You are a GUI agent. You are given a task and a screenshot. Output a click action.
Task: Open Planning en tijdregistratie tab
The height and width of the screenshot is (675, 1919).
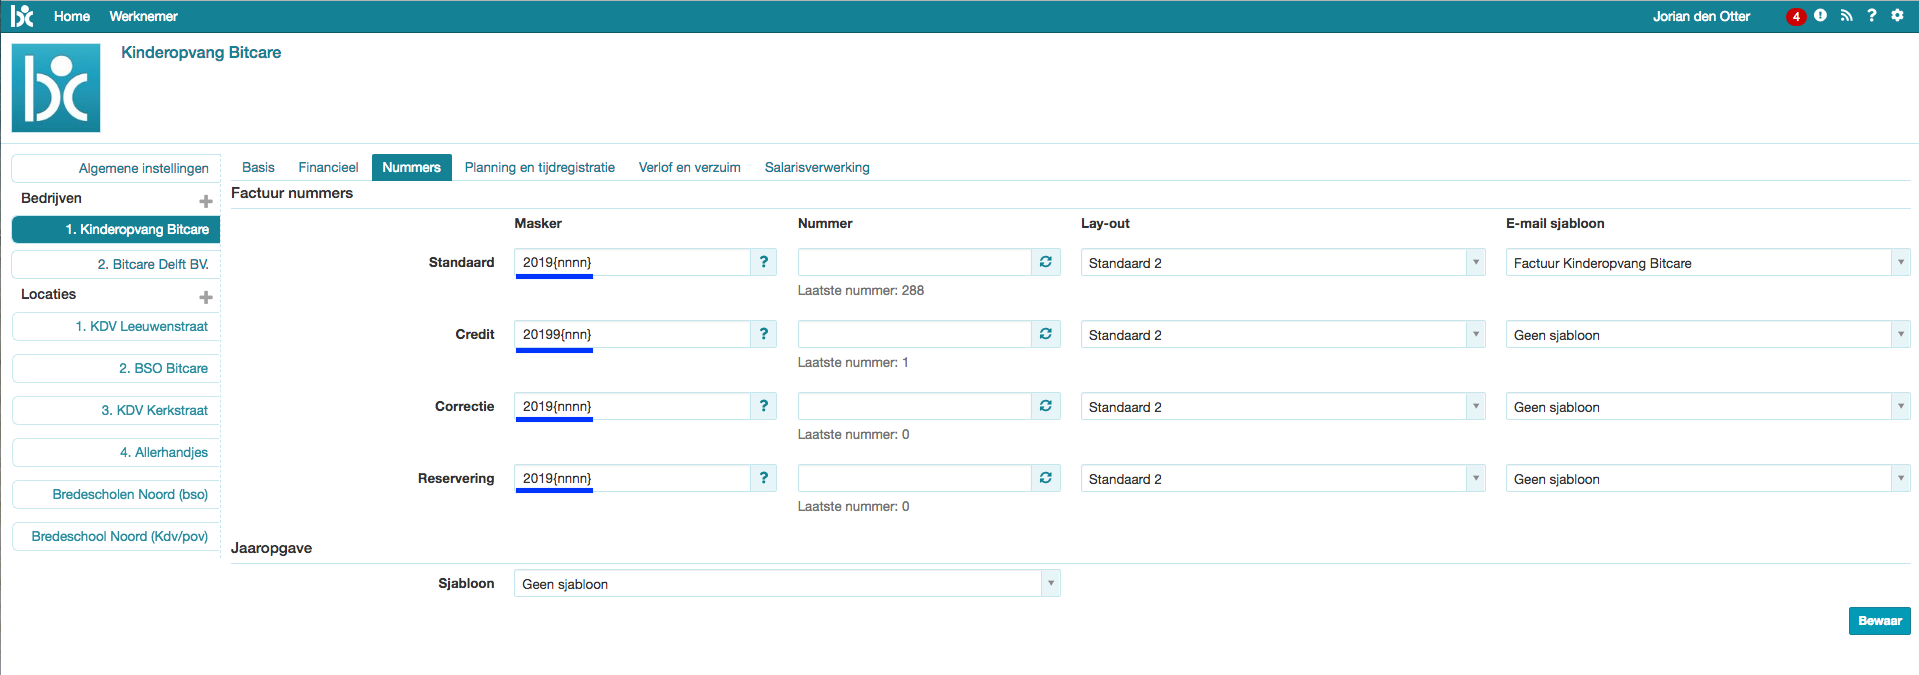pyautogui.click(x=540, y=167)
